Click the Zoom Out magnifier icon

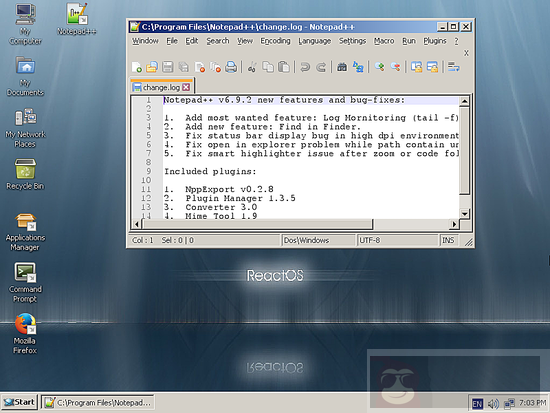(395, 67)
